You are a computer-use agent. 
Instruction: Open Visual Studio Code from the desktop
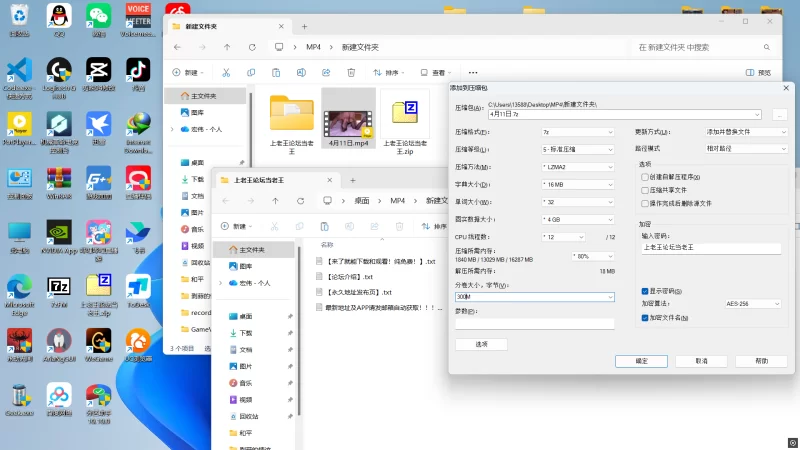[19, 72]
